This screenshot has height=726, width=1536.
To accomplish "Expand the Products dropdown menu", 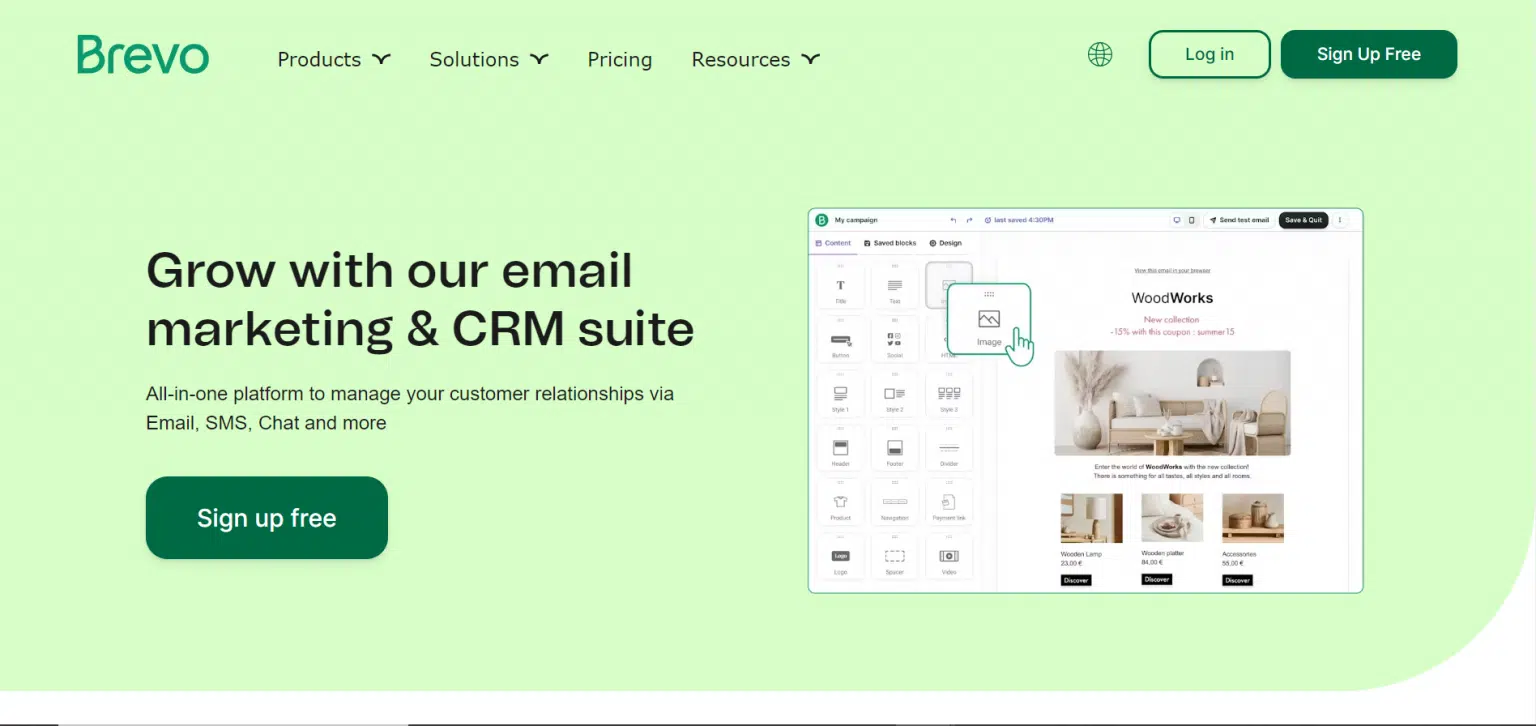I will pyautogui.click(x=333, y=60).
